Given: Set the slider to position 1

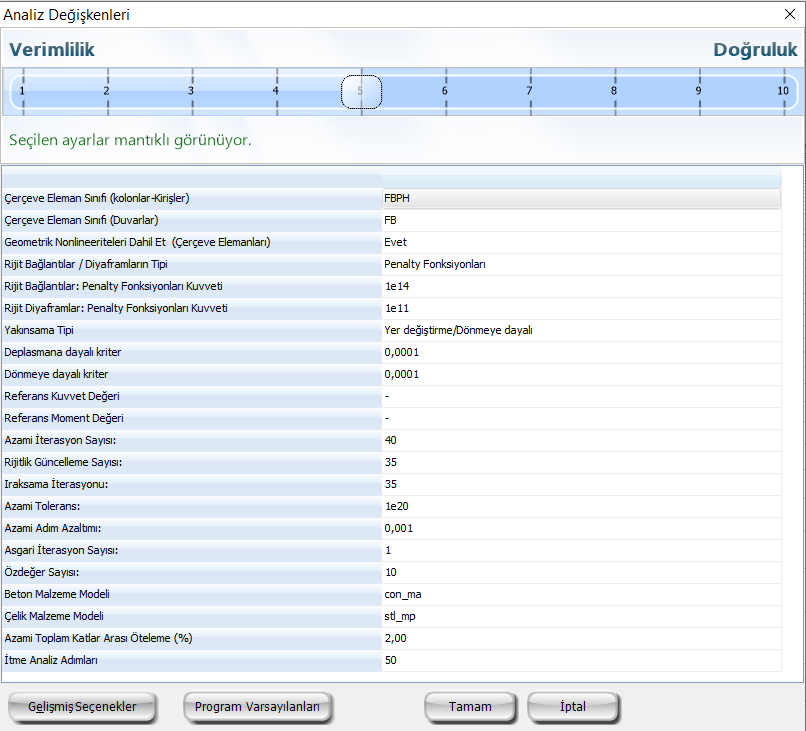Looking at the screenshot, I should [x=22, y=91].
